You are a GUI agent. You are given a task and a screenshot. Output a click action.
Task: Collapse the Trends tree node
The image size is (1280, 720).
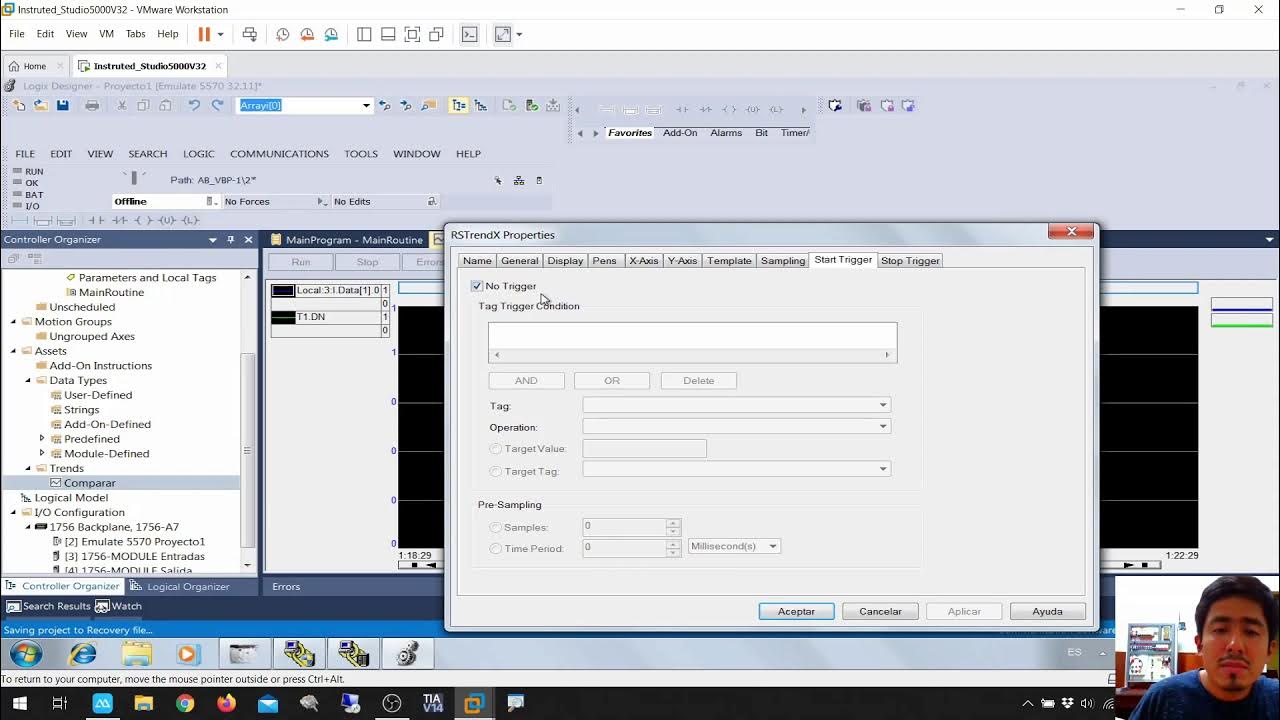[x=28, y=468]
